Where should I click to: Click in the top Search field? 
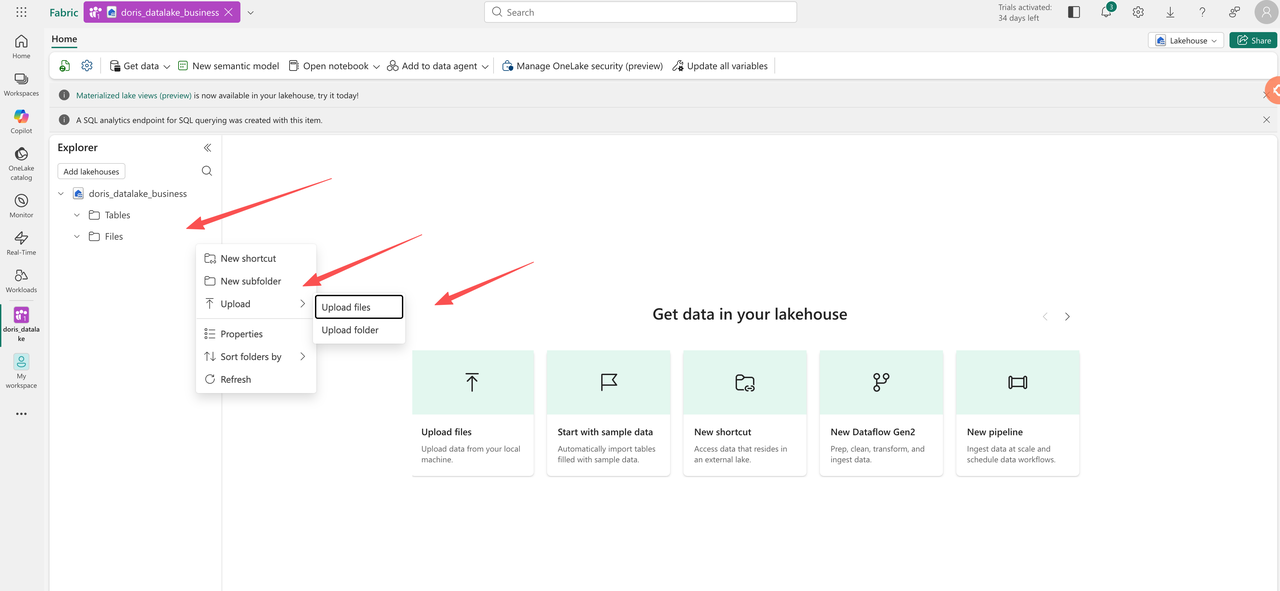pyautogui.click(x=640, y=13)
